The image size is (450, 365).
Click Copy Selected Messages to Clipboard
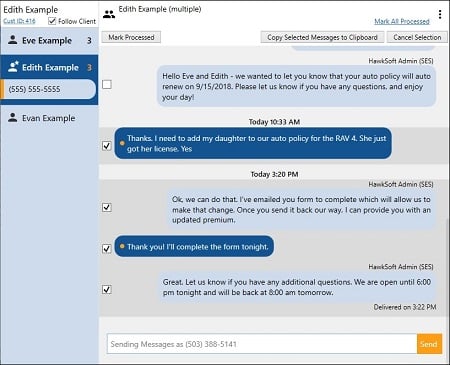(322, 37)
